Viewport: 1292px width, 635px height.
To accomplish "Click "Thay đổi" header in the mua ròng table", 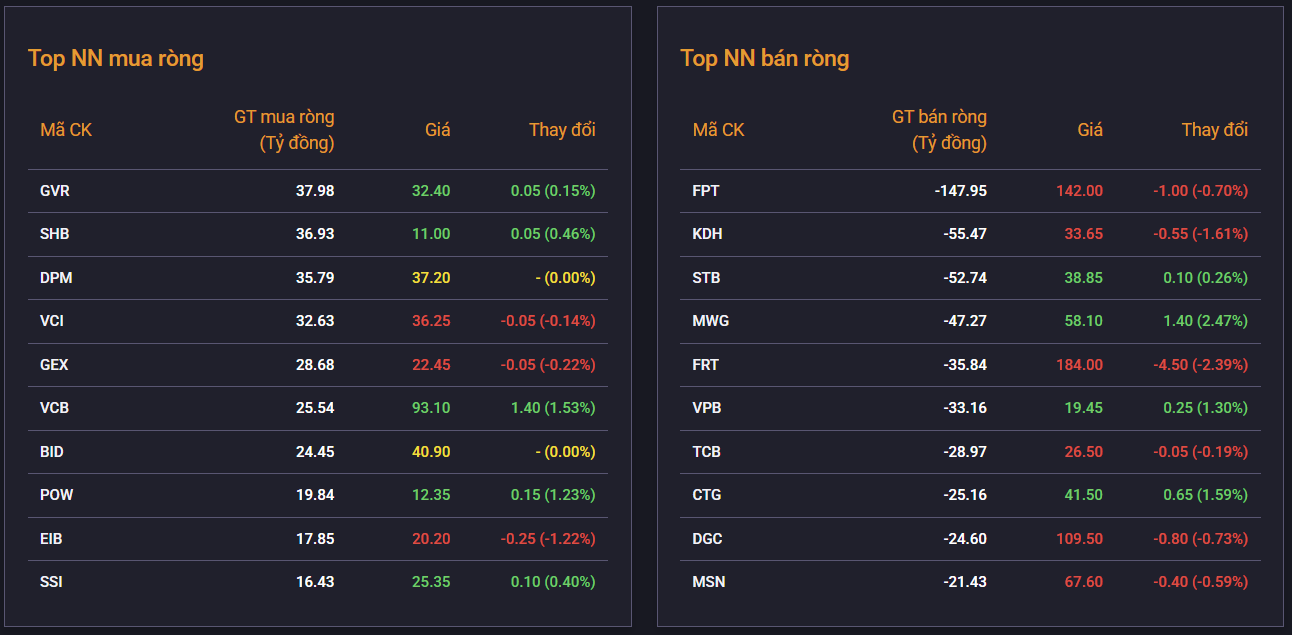I will [562, 130].
